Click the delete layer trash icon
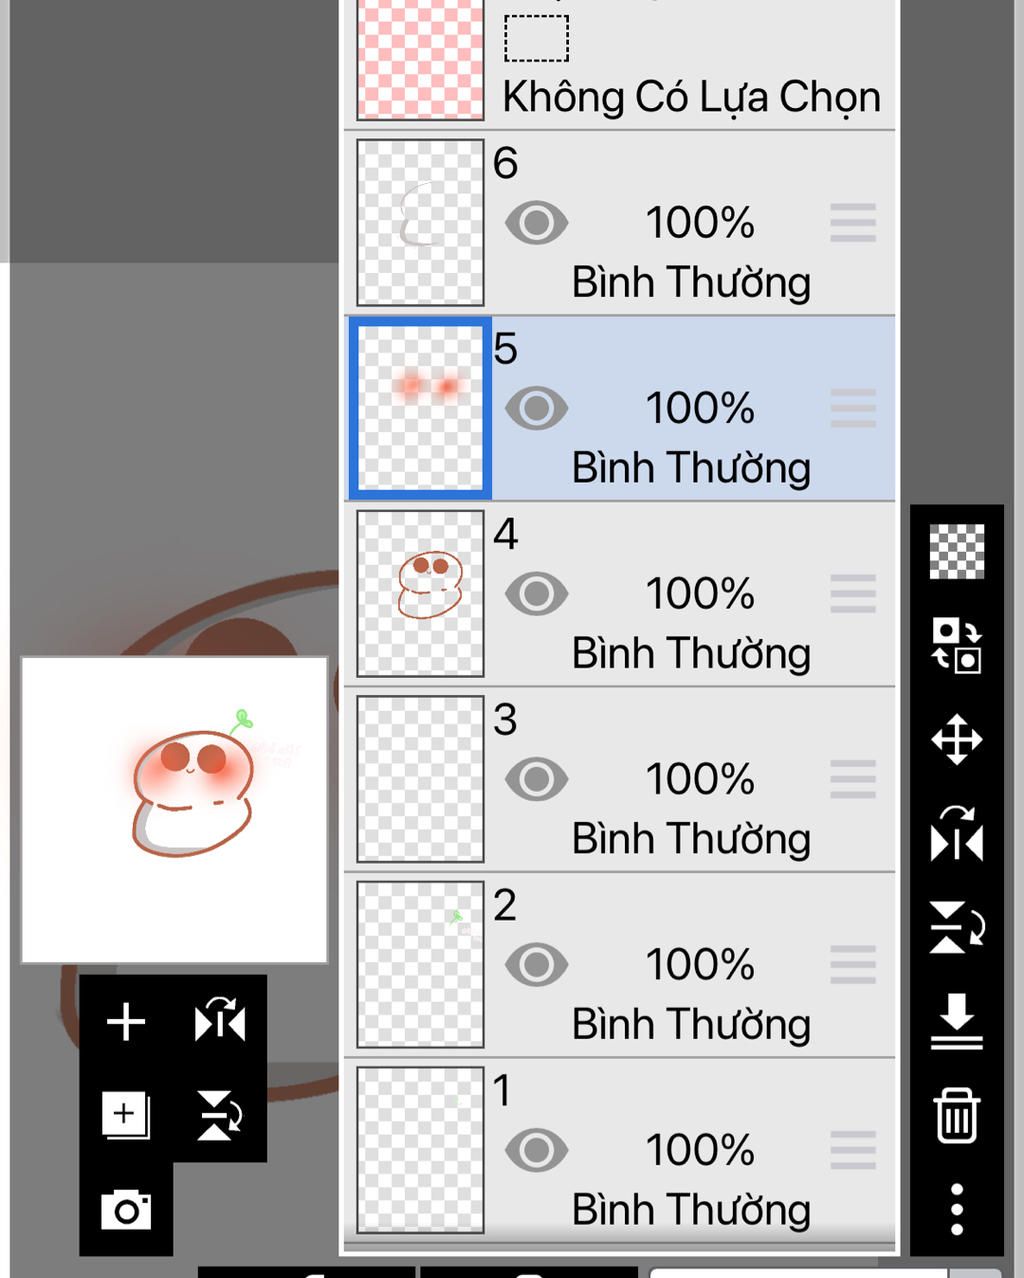This screenshot has height=1278, width=1024. point(957,1115)
